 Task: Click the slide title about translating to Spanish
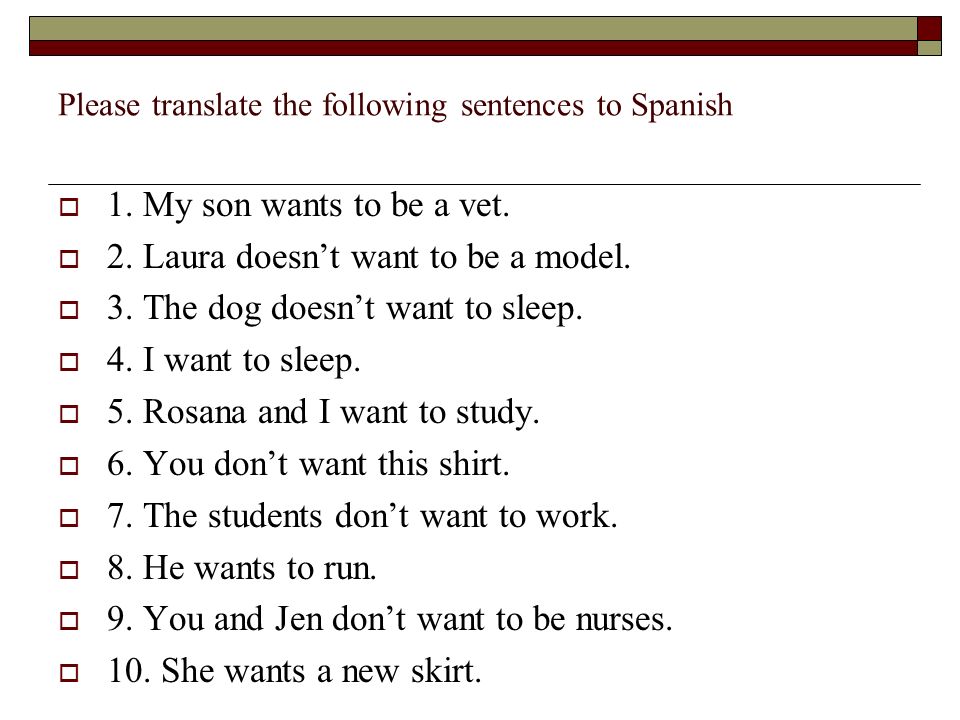(x=395, y=105)
